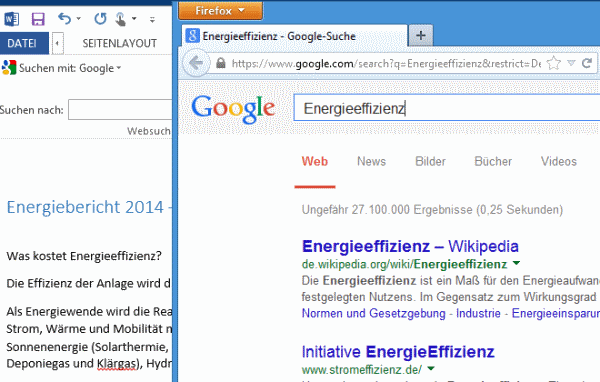Expand the www.stromeffizienz.de result options arrow

[x=431, y=369]
